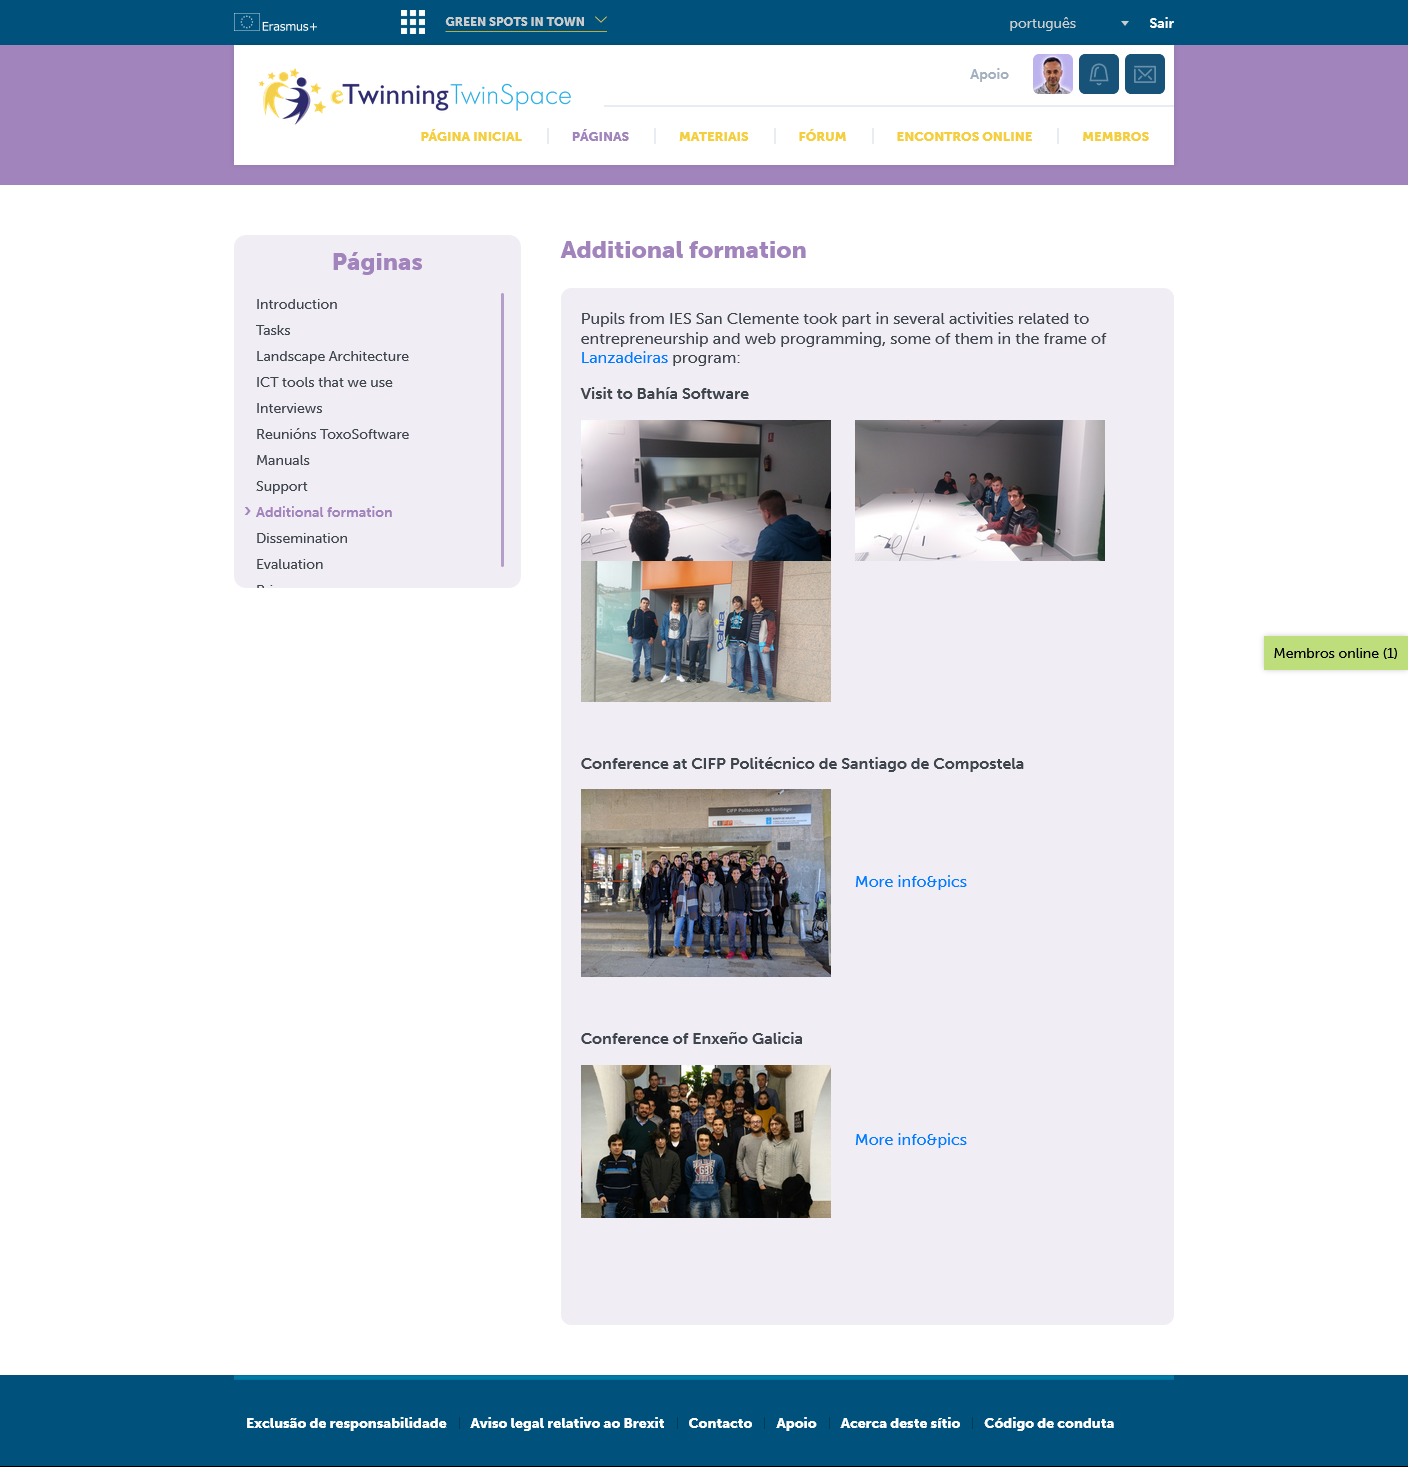
Task: Click the Páginas sidebar scrollbar
Action: (502, 430)
